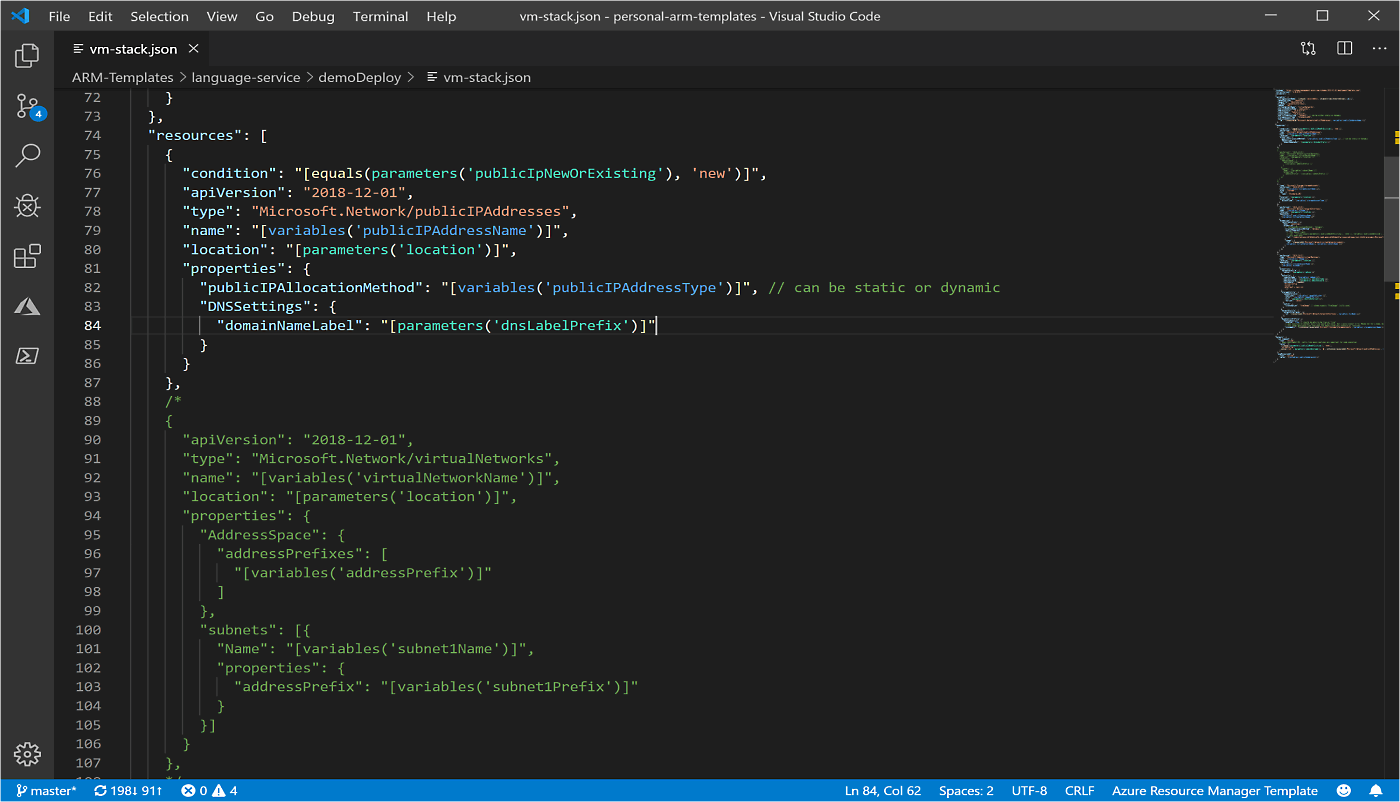This screenshot has height=802, width=1400.
Task: Open the Selection menu
Action: (x=159, y=16)
